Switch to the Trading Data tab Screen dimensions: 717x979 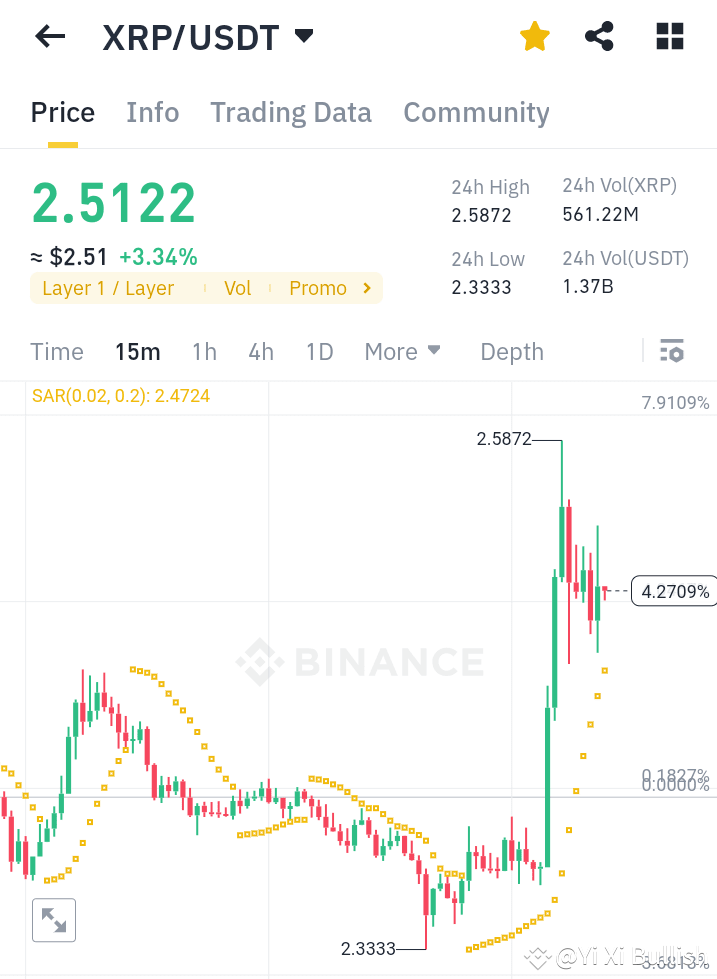[x=291, y=112]
